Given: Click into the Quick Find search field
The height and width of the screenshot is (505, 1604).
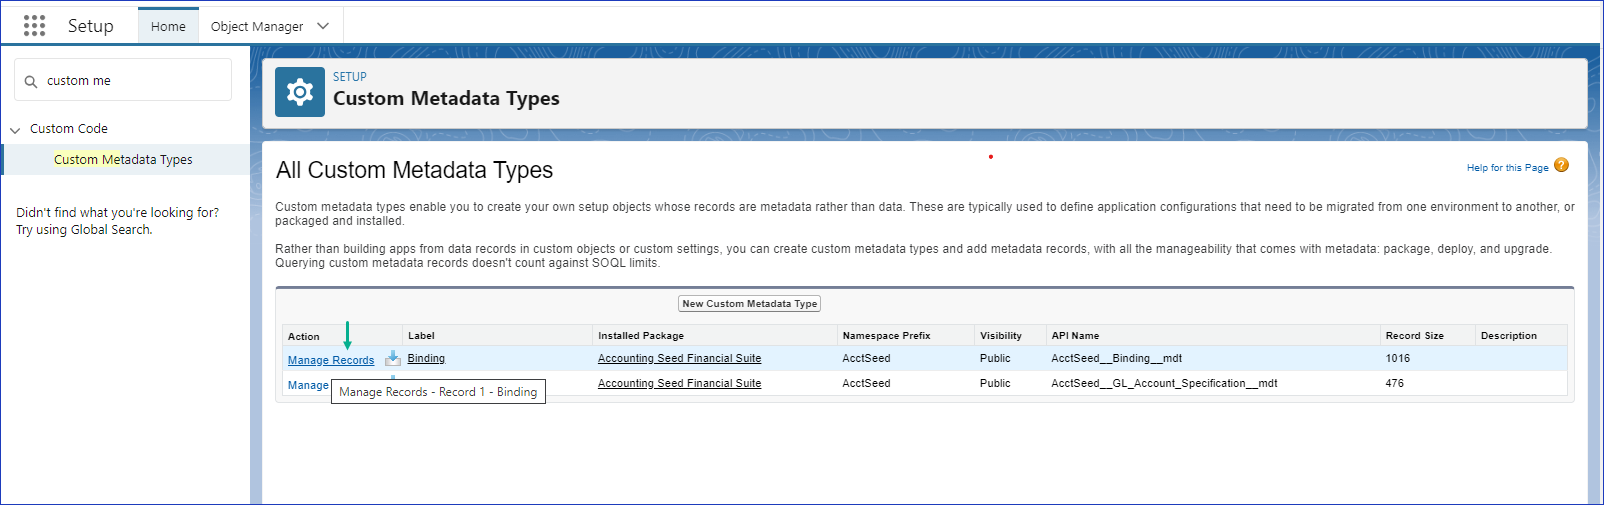Looking at the screenshot, I should coord(135,81).
